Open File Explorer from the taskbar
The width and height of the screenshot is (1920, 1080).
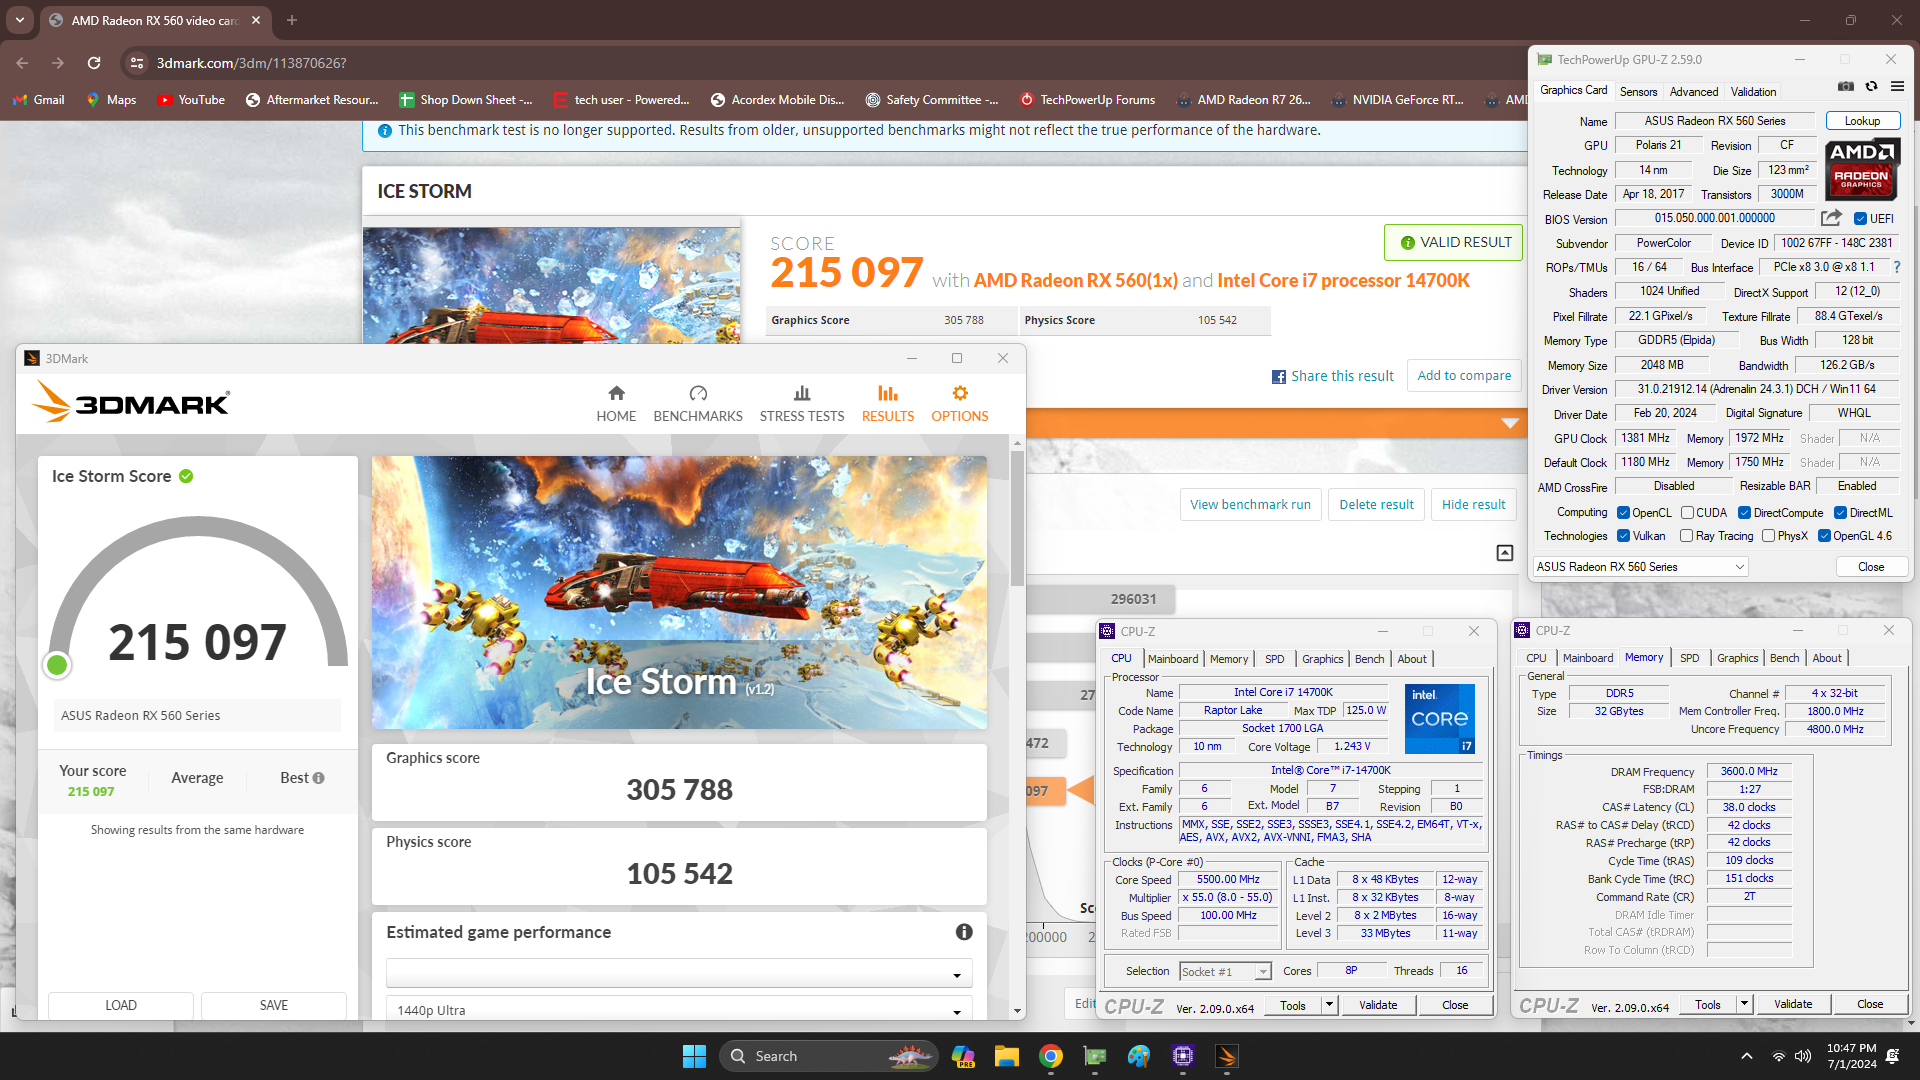(x=1006, y=1056)
